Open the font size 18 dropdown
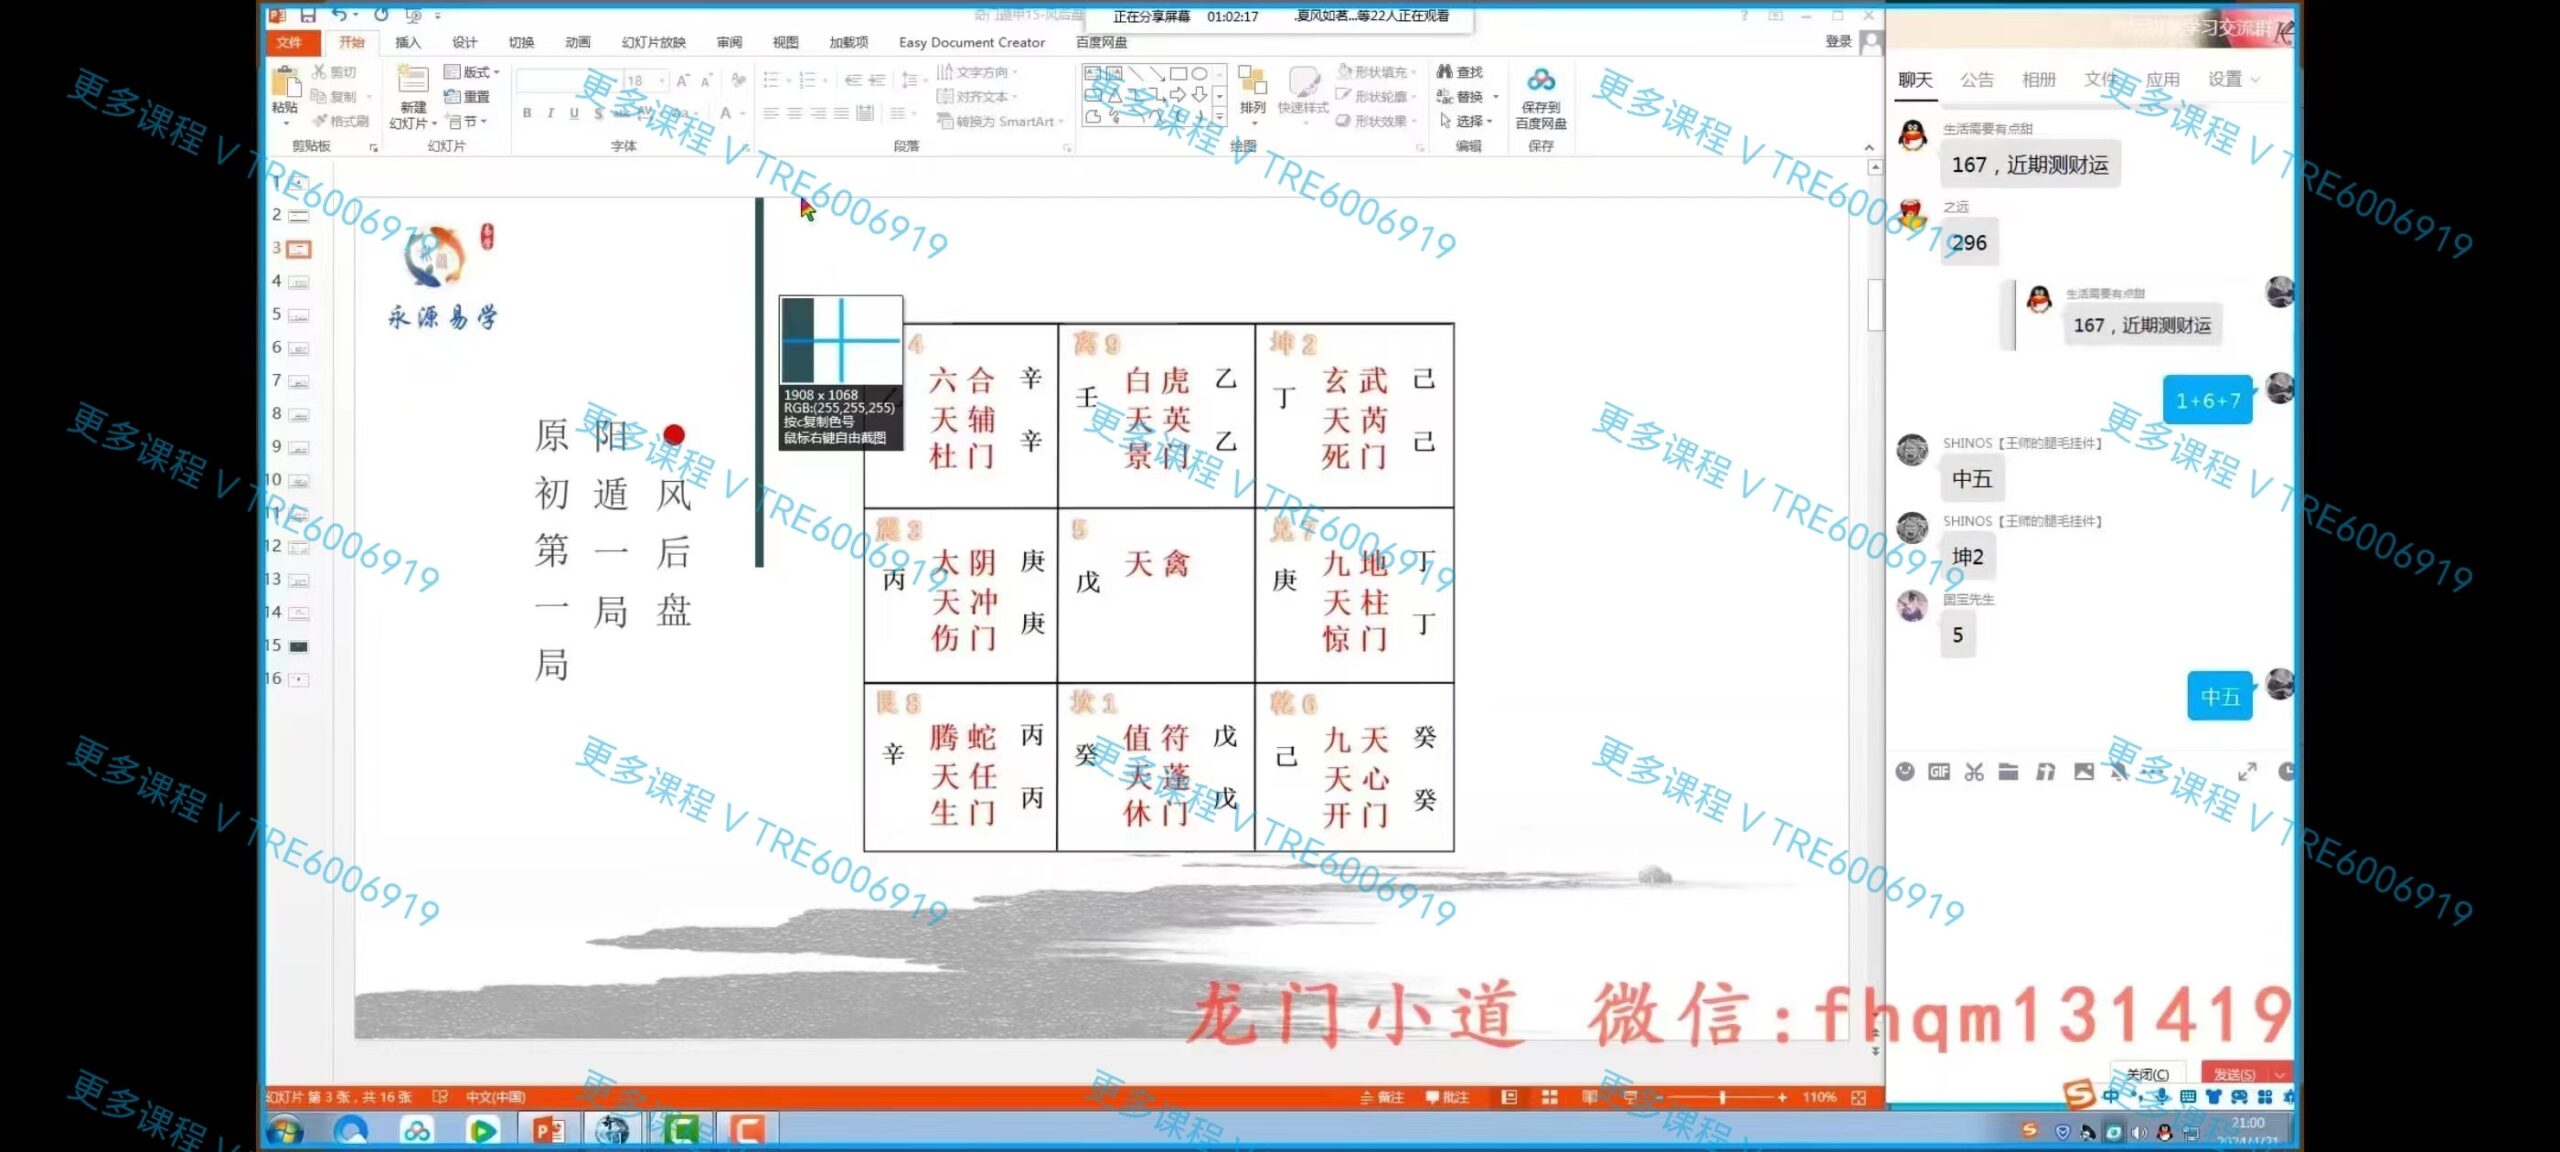2560x1152 pixels. coord(662,81)
